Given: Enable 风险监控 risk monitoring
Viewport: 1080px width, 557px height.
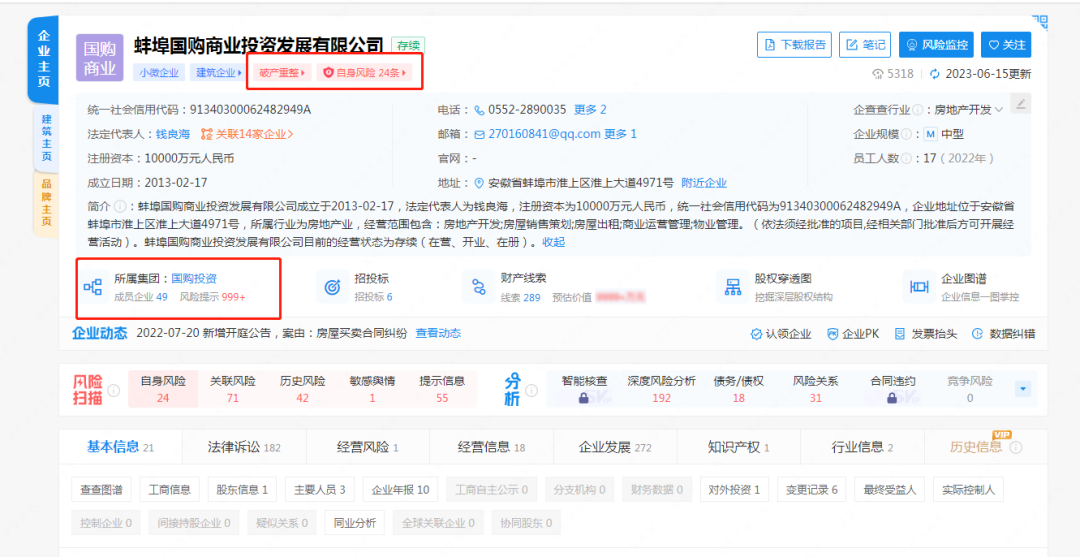Looking at the screenshot, I should coord(937,45).
